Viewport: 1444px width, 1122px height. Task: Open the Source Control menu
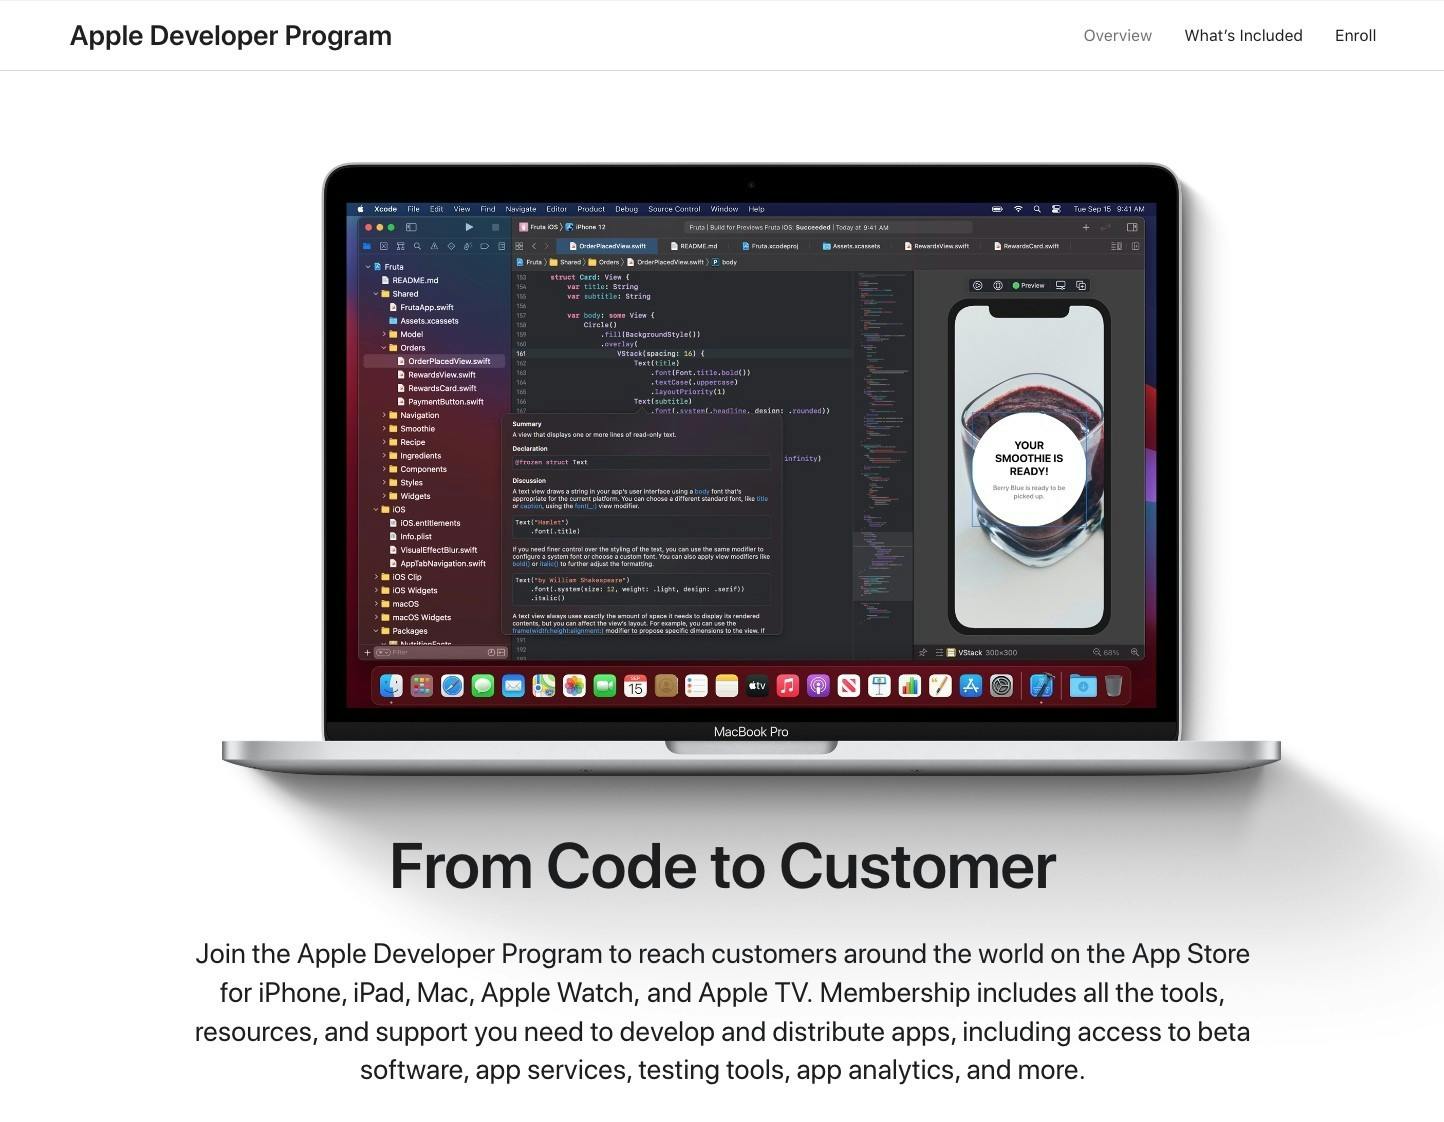click(674, 209)
